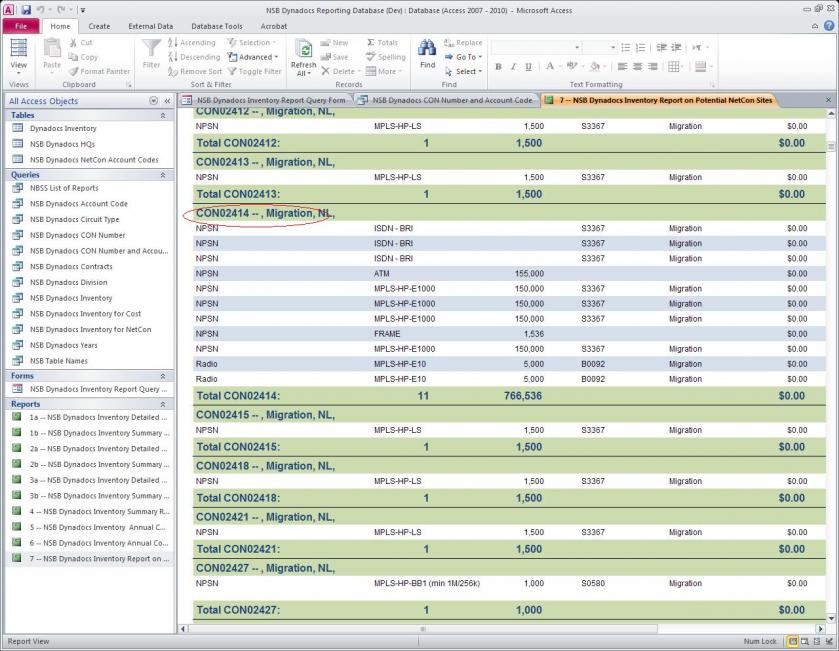Viewport: 839px width, 651px height.
Task: Open the Select dropdown in Find group
Action: [463, 71]
